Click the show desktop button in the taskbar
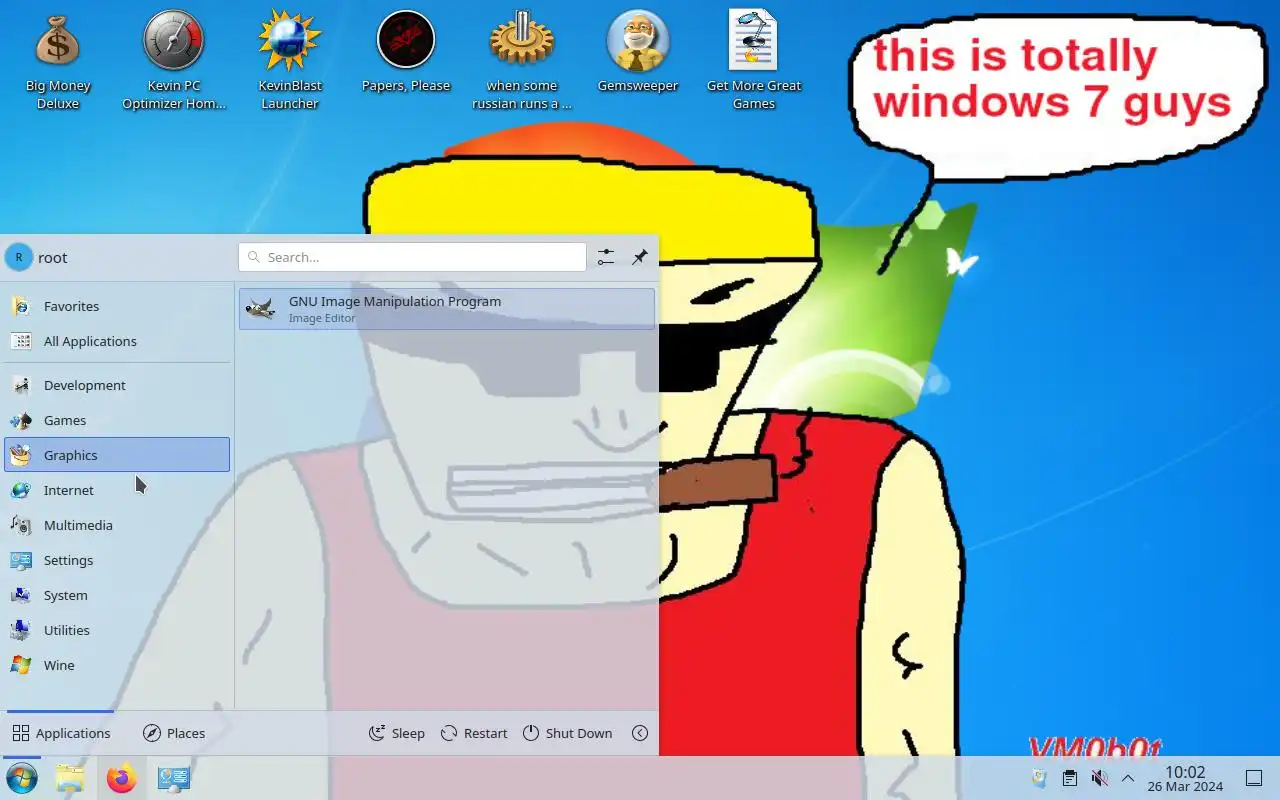The height and width of the screenshot is (800, 1280). tap(1253, 778)
